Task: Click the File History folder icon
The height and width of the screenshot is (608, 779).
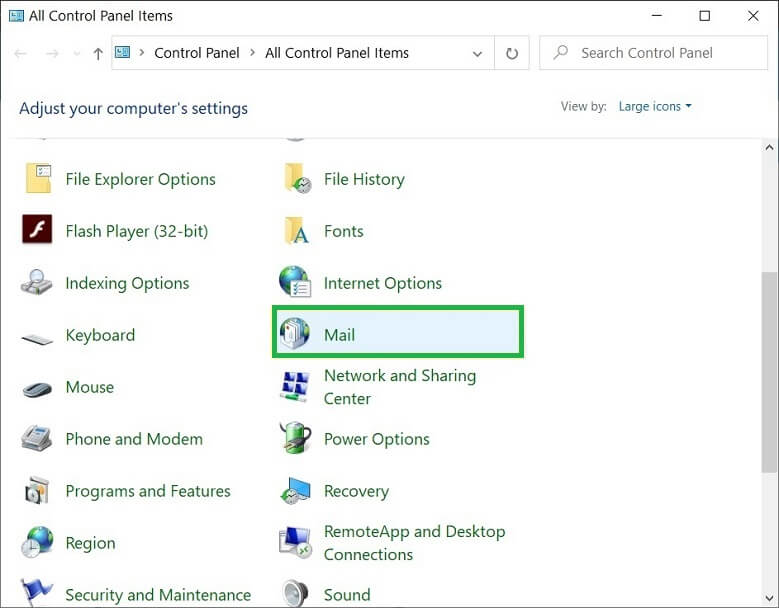Action: (x=297, y=178)
